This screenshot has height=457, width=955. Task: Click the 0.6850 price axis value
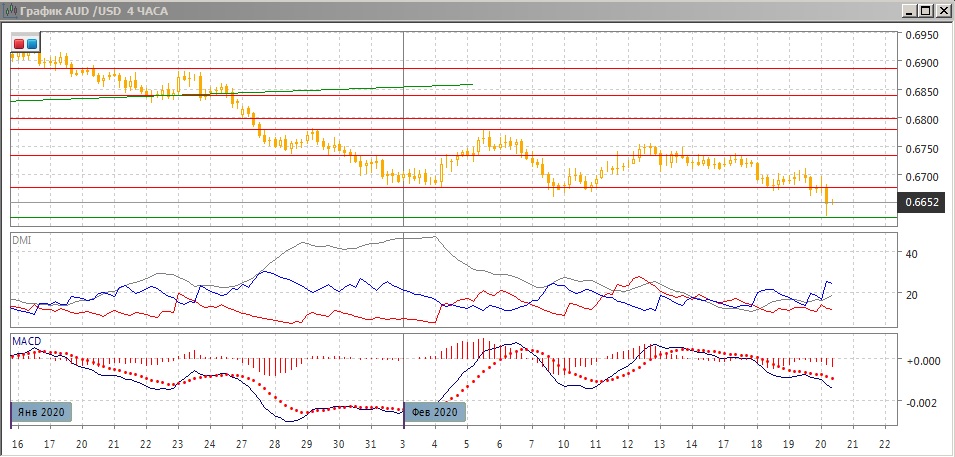(922, 92)
